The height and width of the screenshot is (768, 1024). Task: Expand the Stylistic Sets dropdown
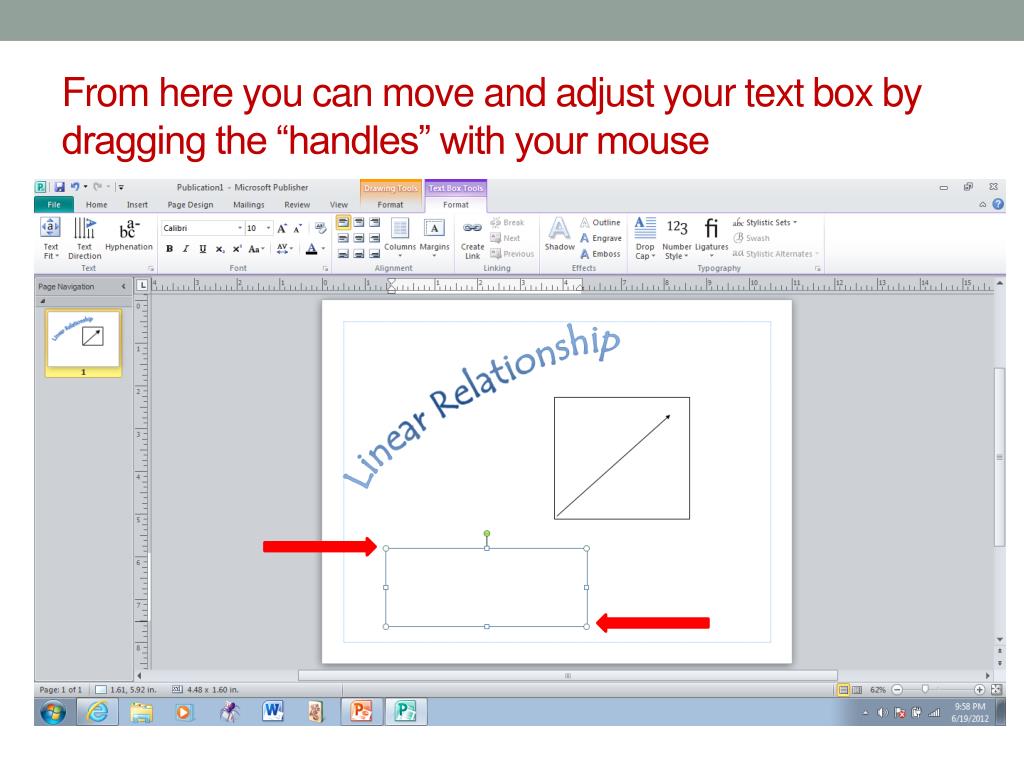pyautogui.click(x=765, y=223)
